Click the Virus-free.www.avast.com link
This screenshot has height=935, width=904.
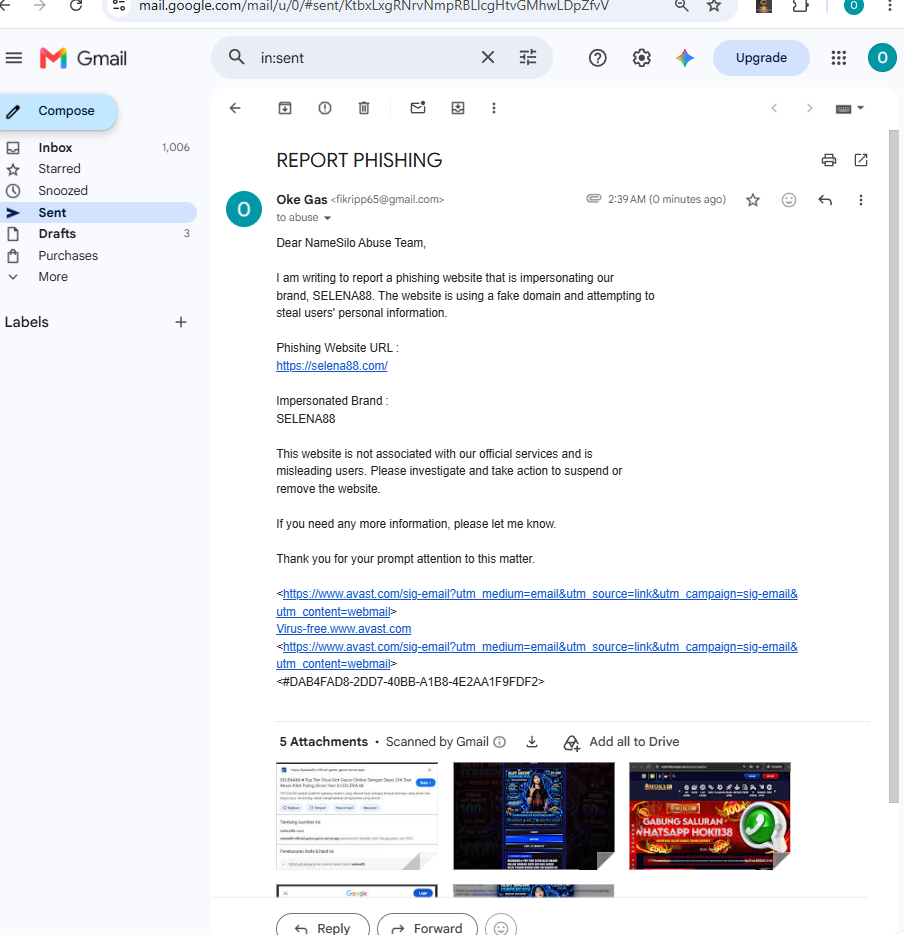point(343,629)
